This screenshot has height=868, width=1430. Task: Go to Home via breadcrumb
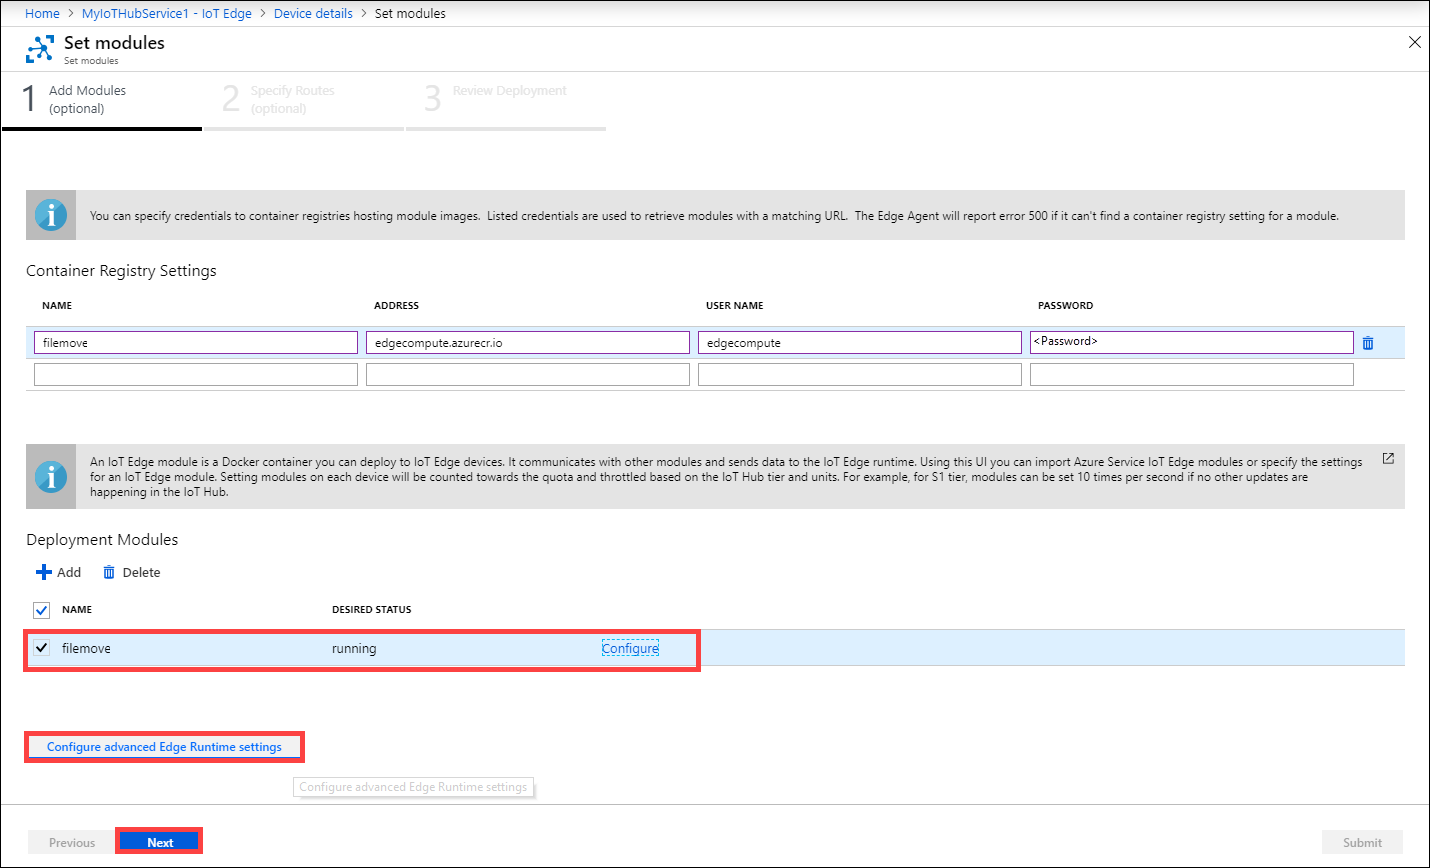[x=42, y=13]
